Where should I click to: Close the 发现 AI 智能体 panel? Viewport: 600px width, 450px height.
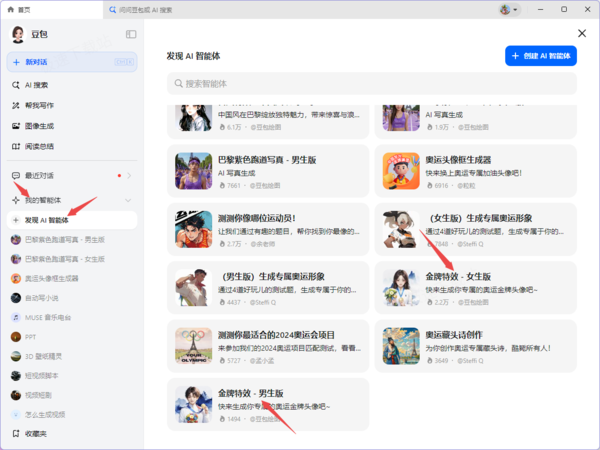click(582, 33)
